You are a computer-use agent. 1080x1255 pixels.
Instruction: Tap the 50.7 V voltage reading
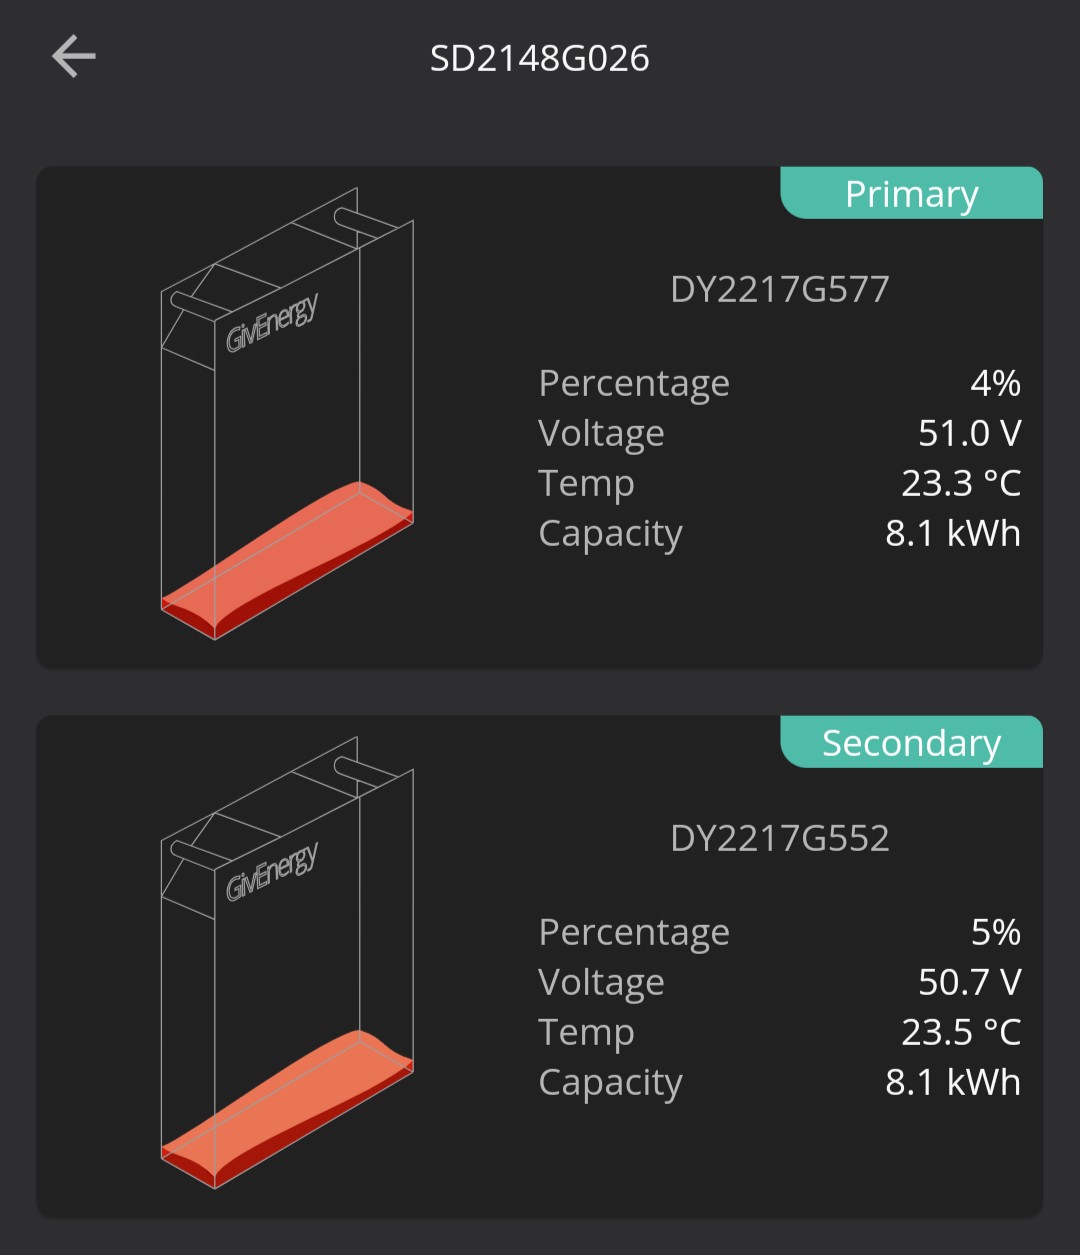coord(970,982)
